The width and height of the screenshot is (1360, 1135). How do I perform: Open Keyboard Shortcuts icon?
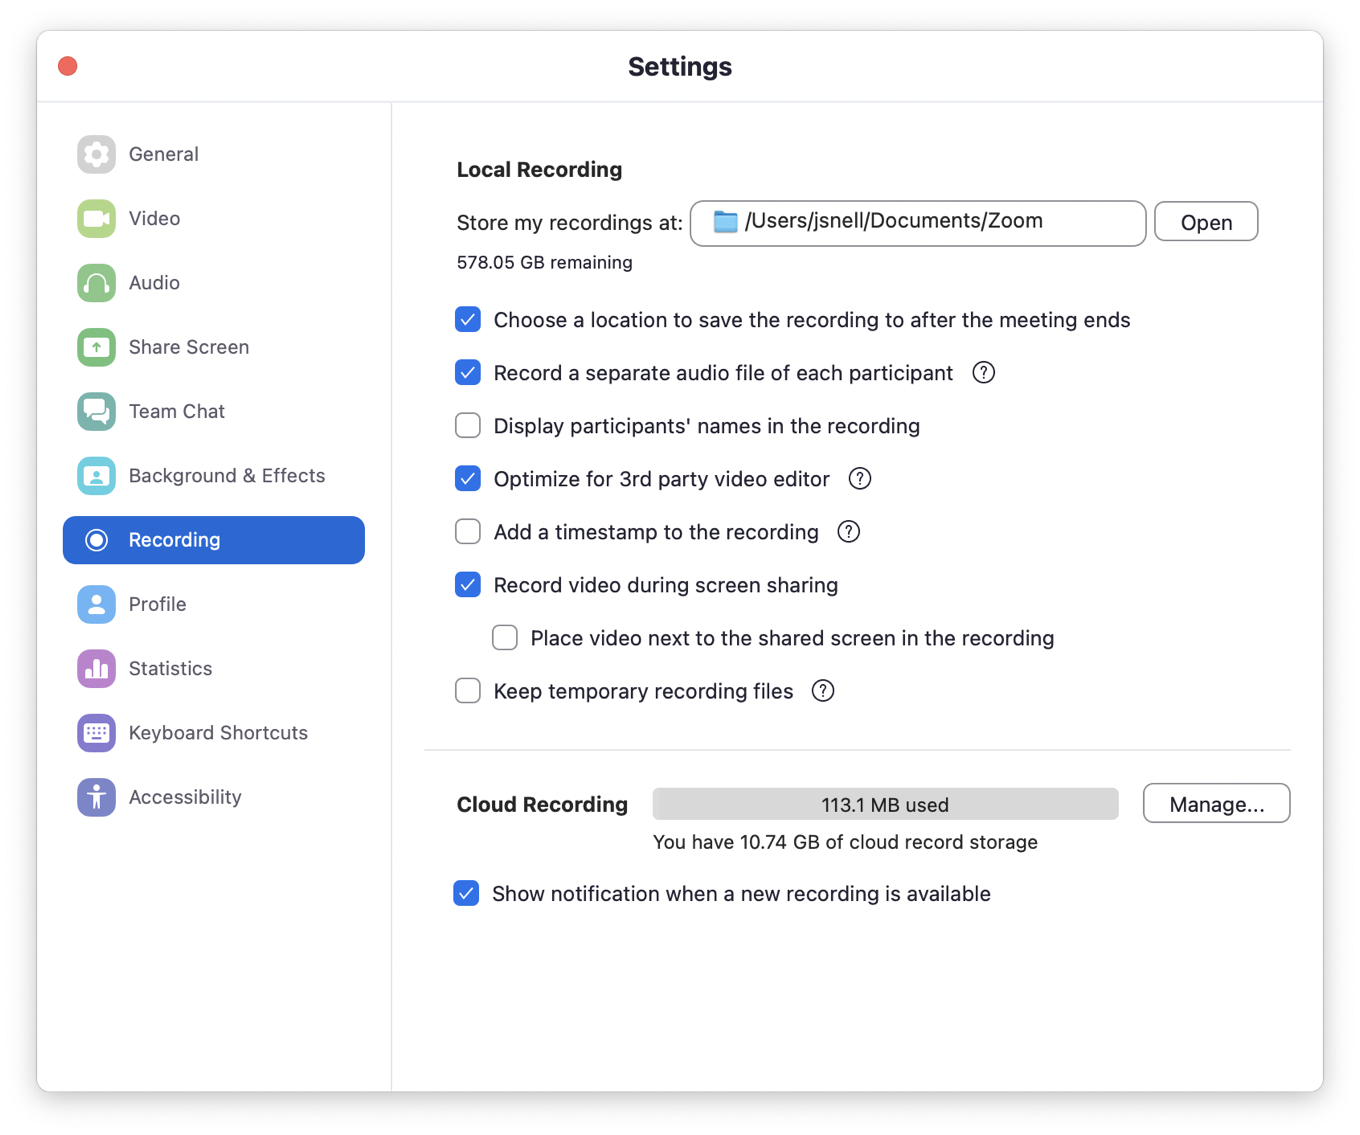(96, 733)
